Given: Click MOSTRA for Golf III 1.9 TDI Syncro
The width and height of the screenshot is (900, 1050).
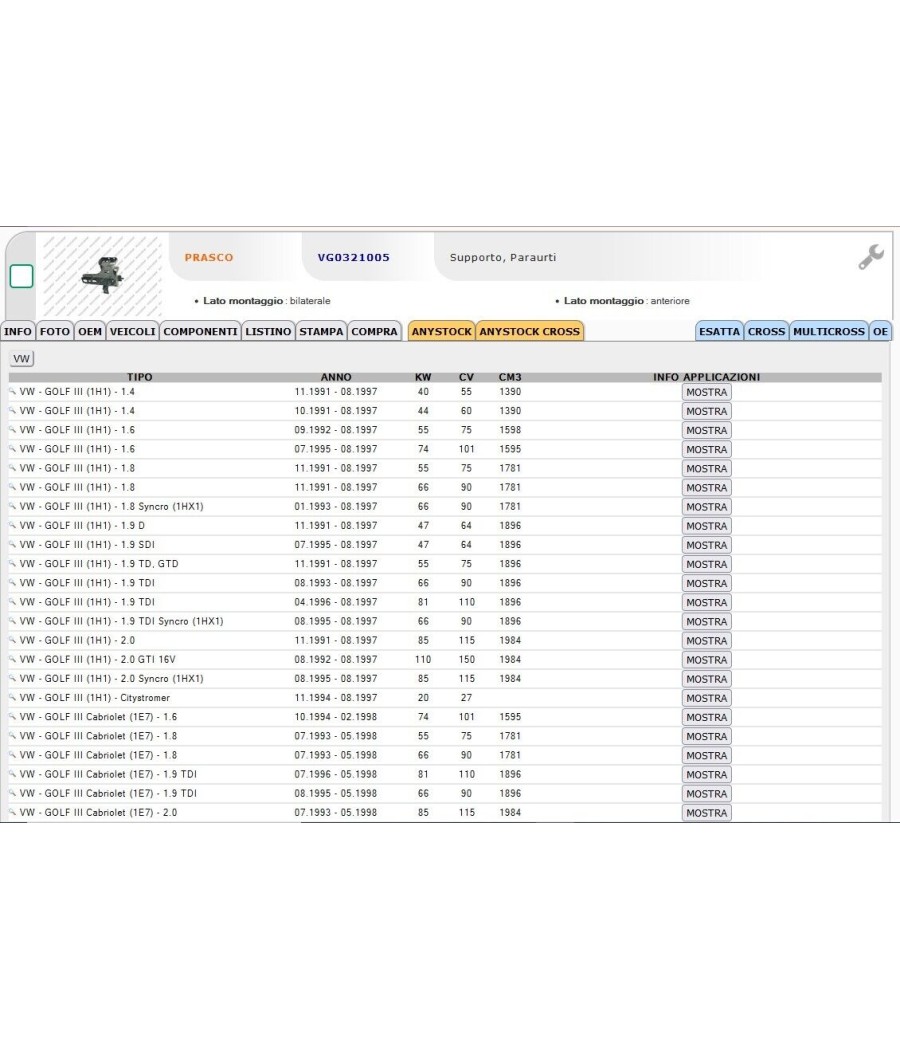Looking at the screenshot, I should tap(706, 621).
